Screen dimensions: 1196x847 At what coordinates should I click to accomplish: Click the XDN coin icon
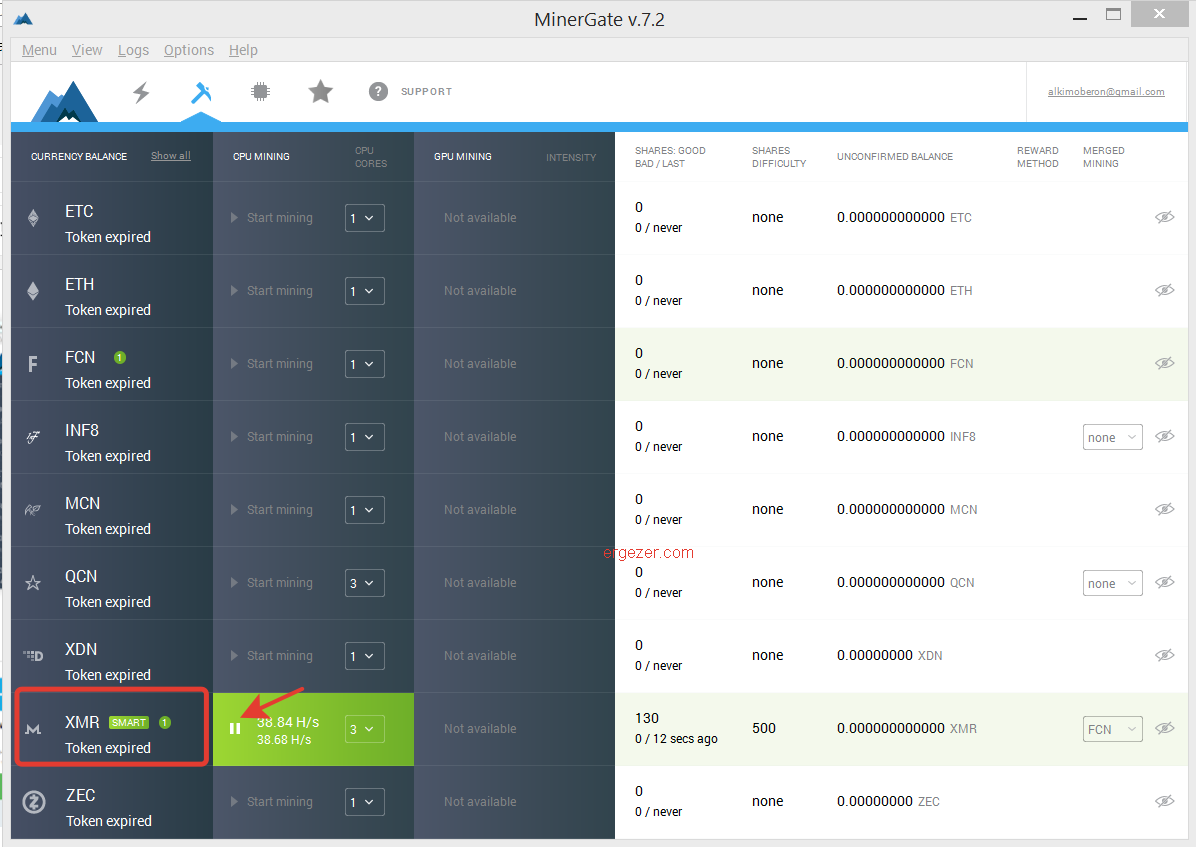[33, 655]
